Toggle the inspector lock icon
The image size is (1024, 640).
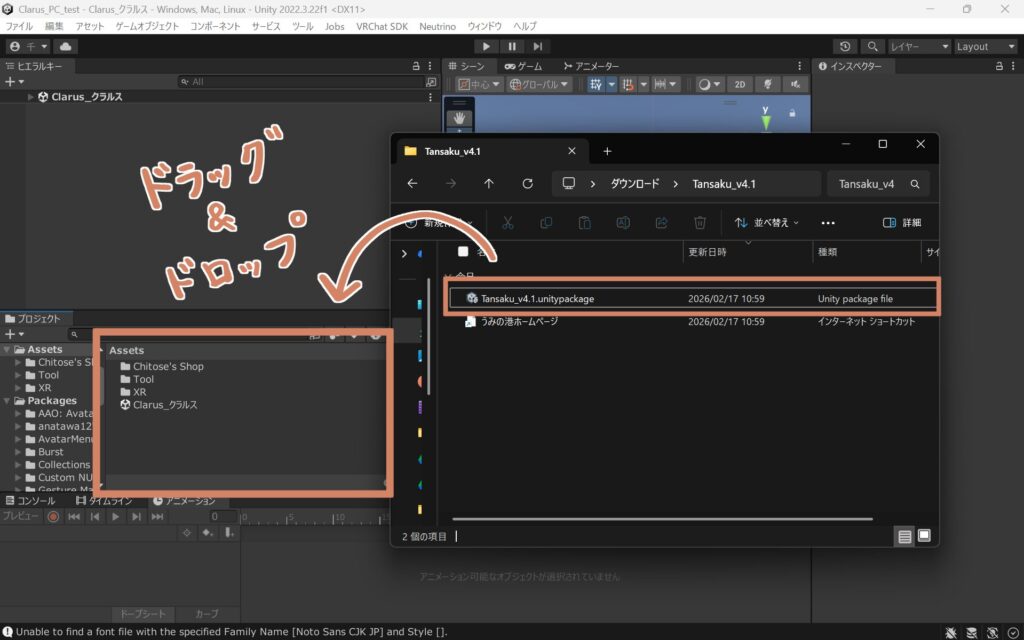(998, 66)
